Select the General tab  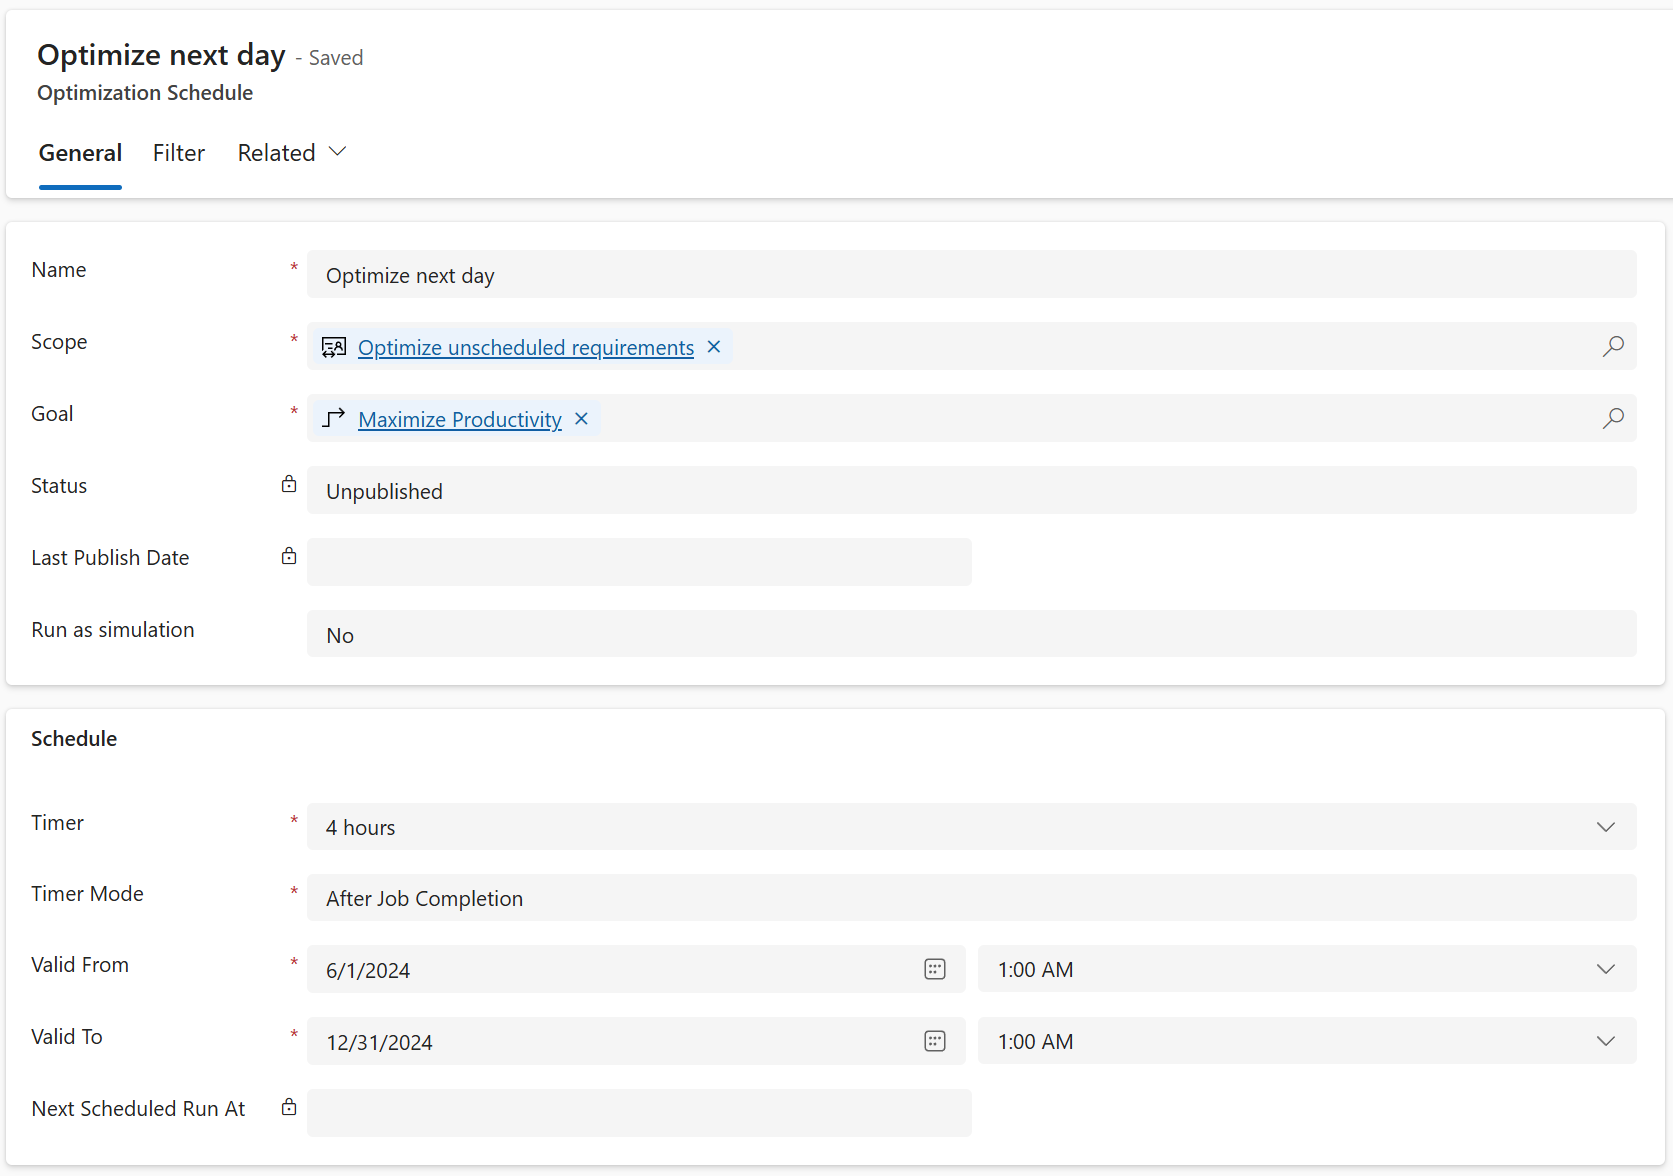[x=80, y=152]
